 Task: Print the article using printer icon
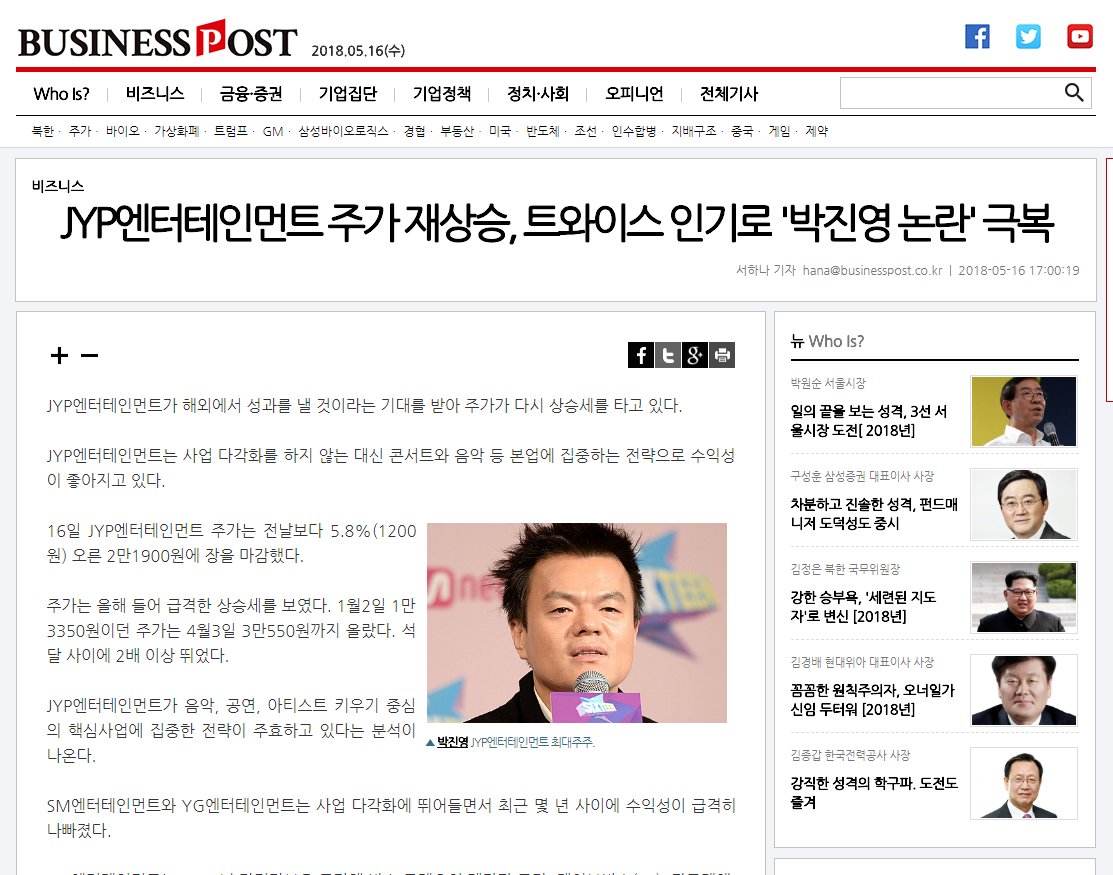click(x=722, y=355)
